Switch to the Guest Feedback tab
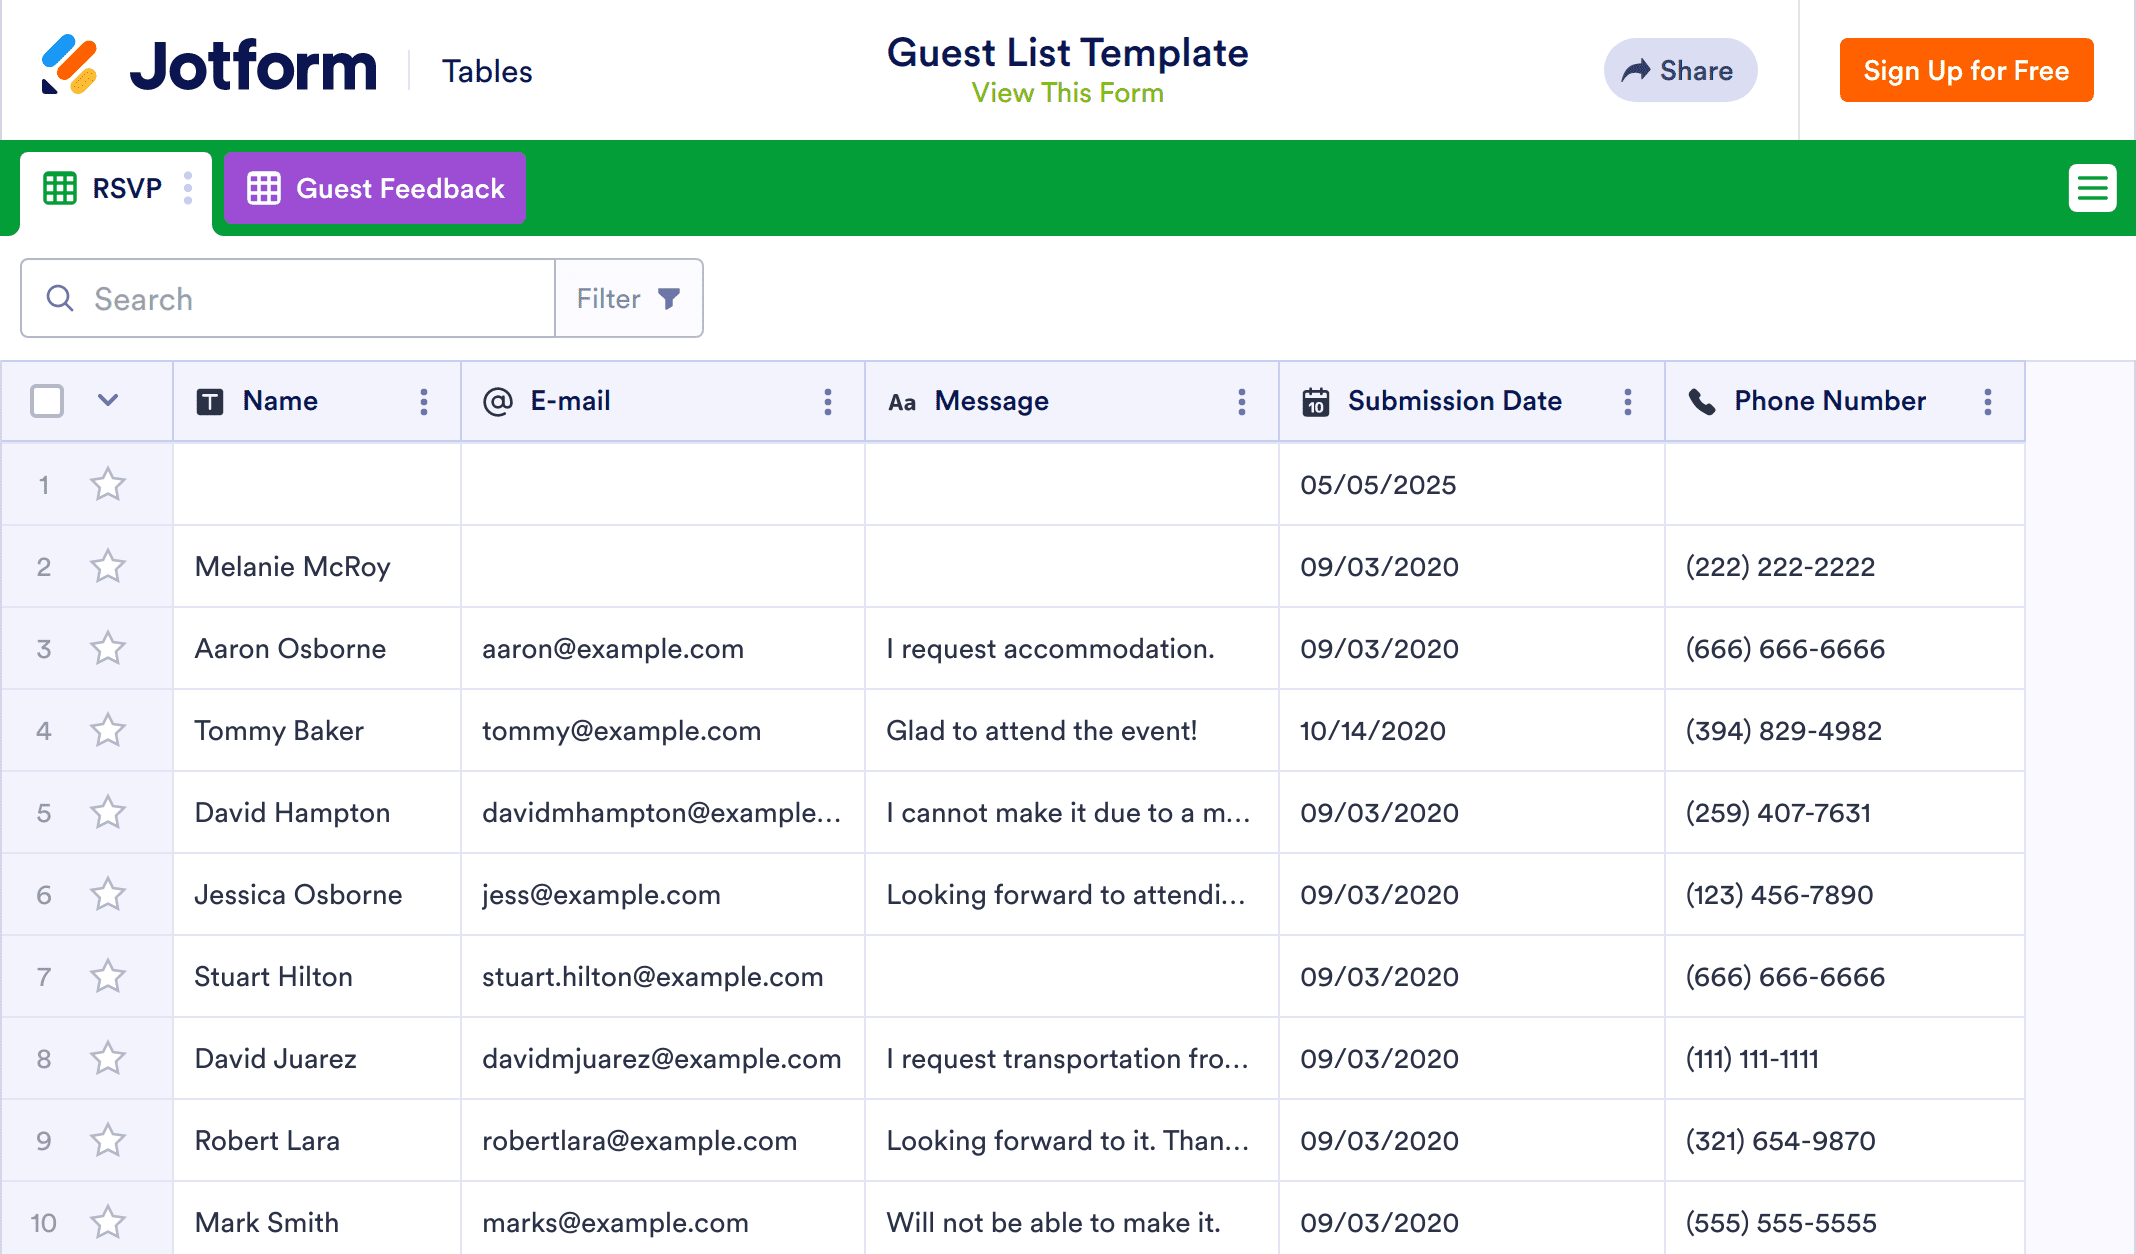The width and height of the screenshot is (2136, 1254). coord(376,188)
